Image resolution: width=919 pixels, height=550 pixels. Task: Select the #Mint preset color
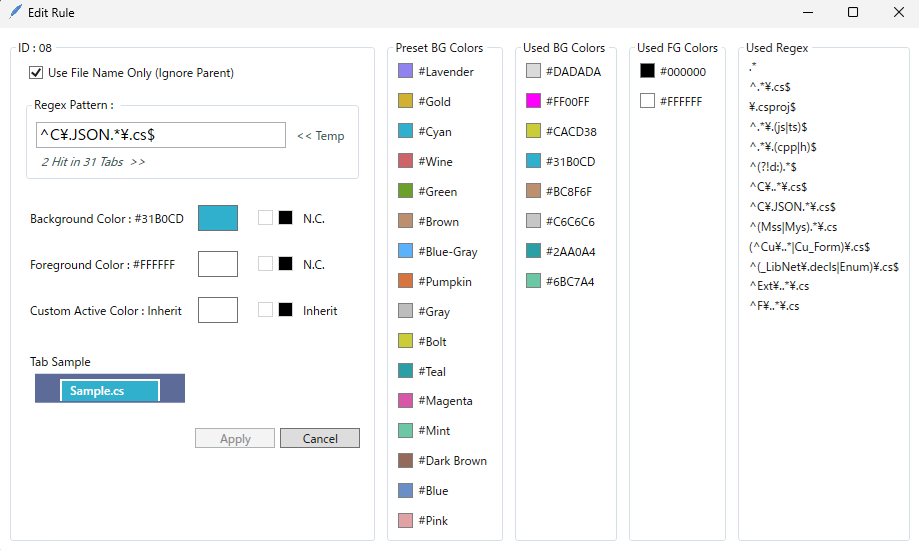click(x=424, y=430)
